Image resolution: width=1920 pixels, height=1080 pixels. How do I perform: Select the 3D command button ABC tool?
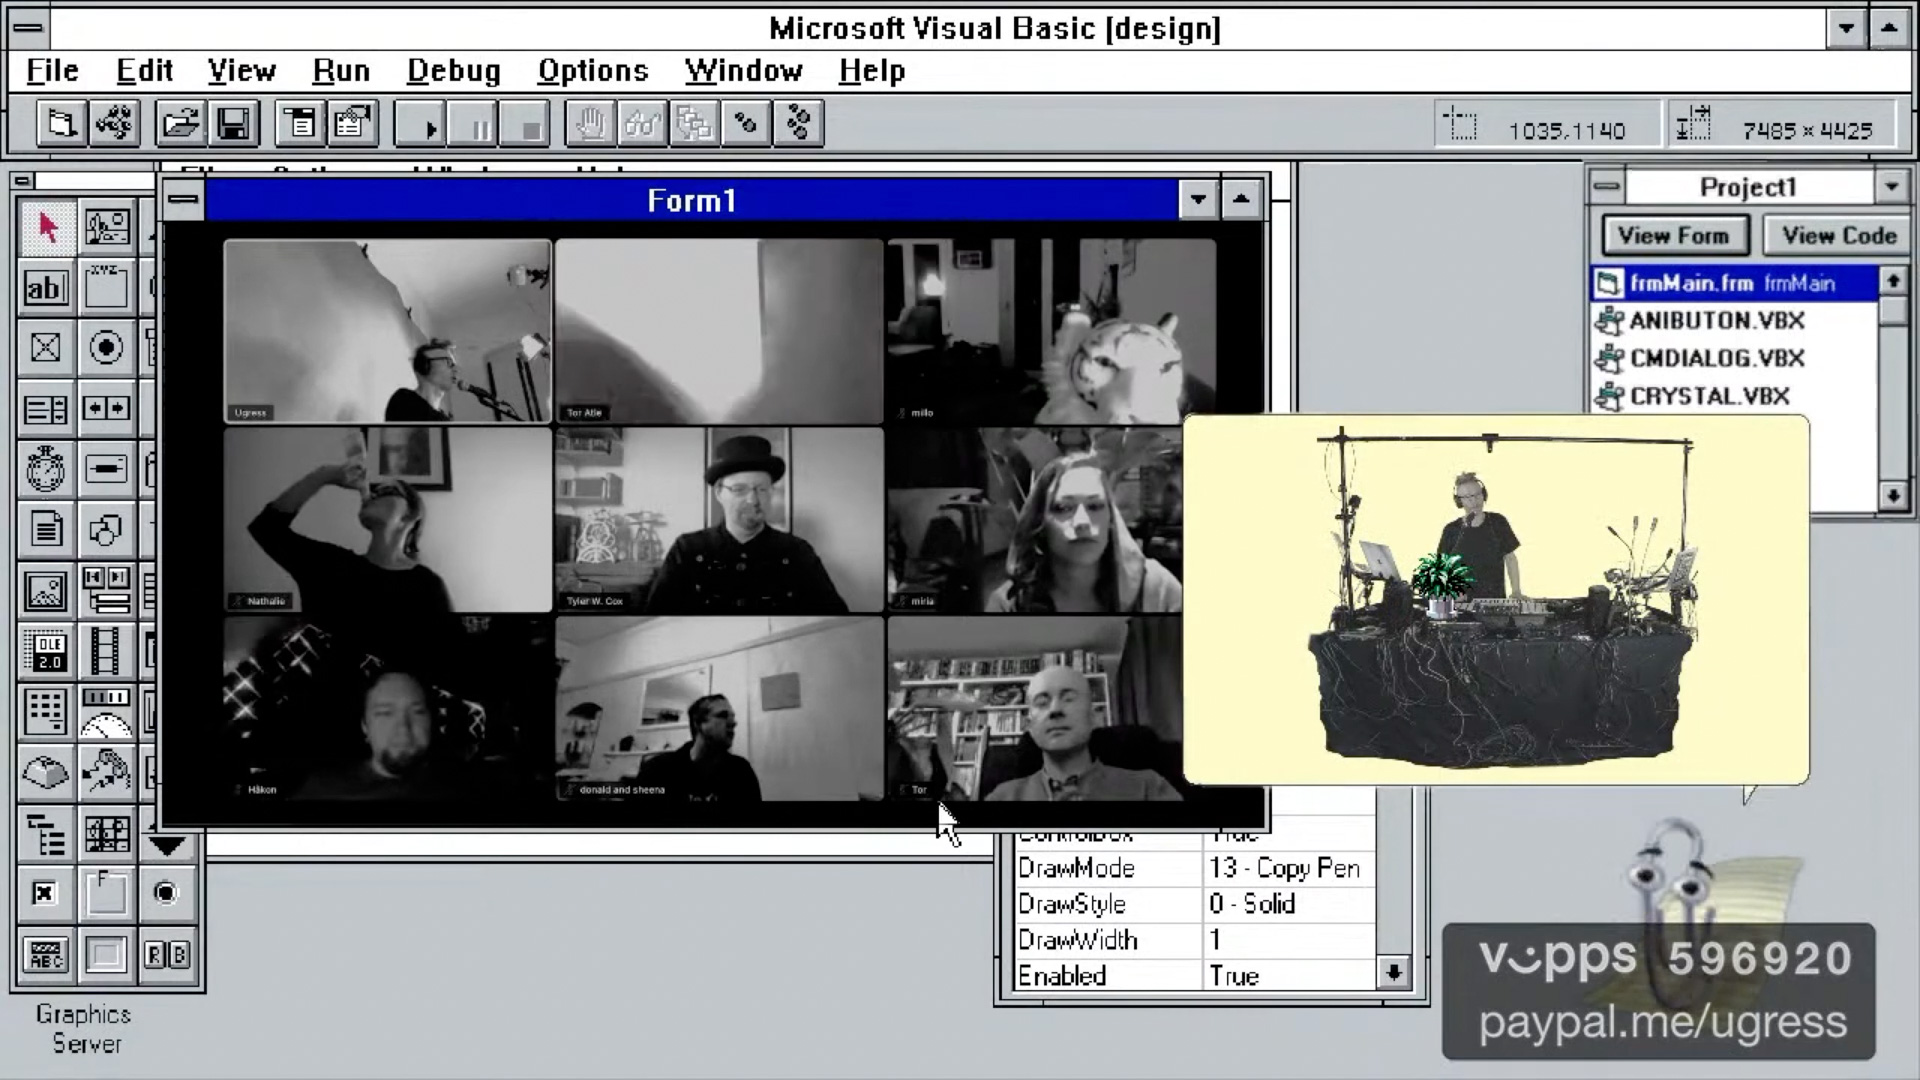pos(46,955)
